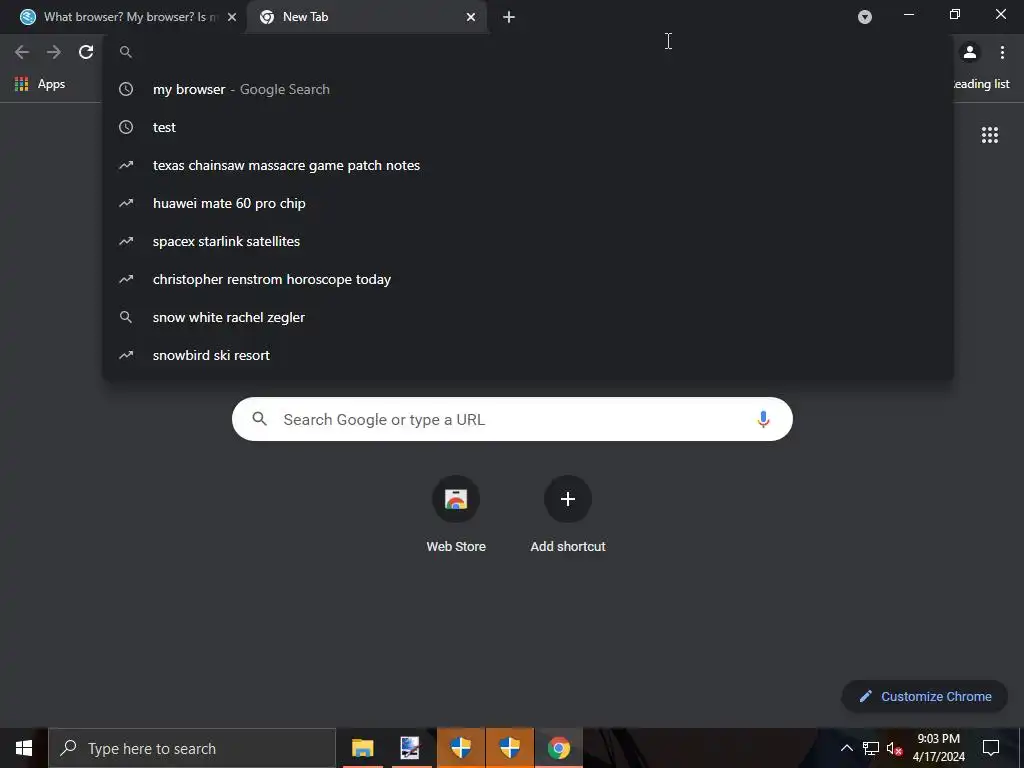Open the taskbar clock showing 9:03 PM
This screenshot has height=768, width=1024.
[938, 748]
